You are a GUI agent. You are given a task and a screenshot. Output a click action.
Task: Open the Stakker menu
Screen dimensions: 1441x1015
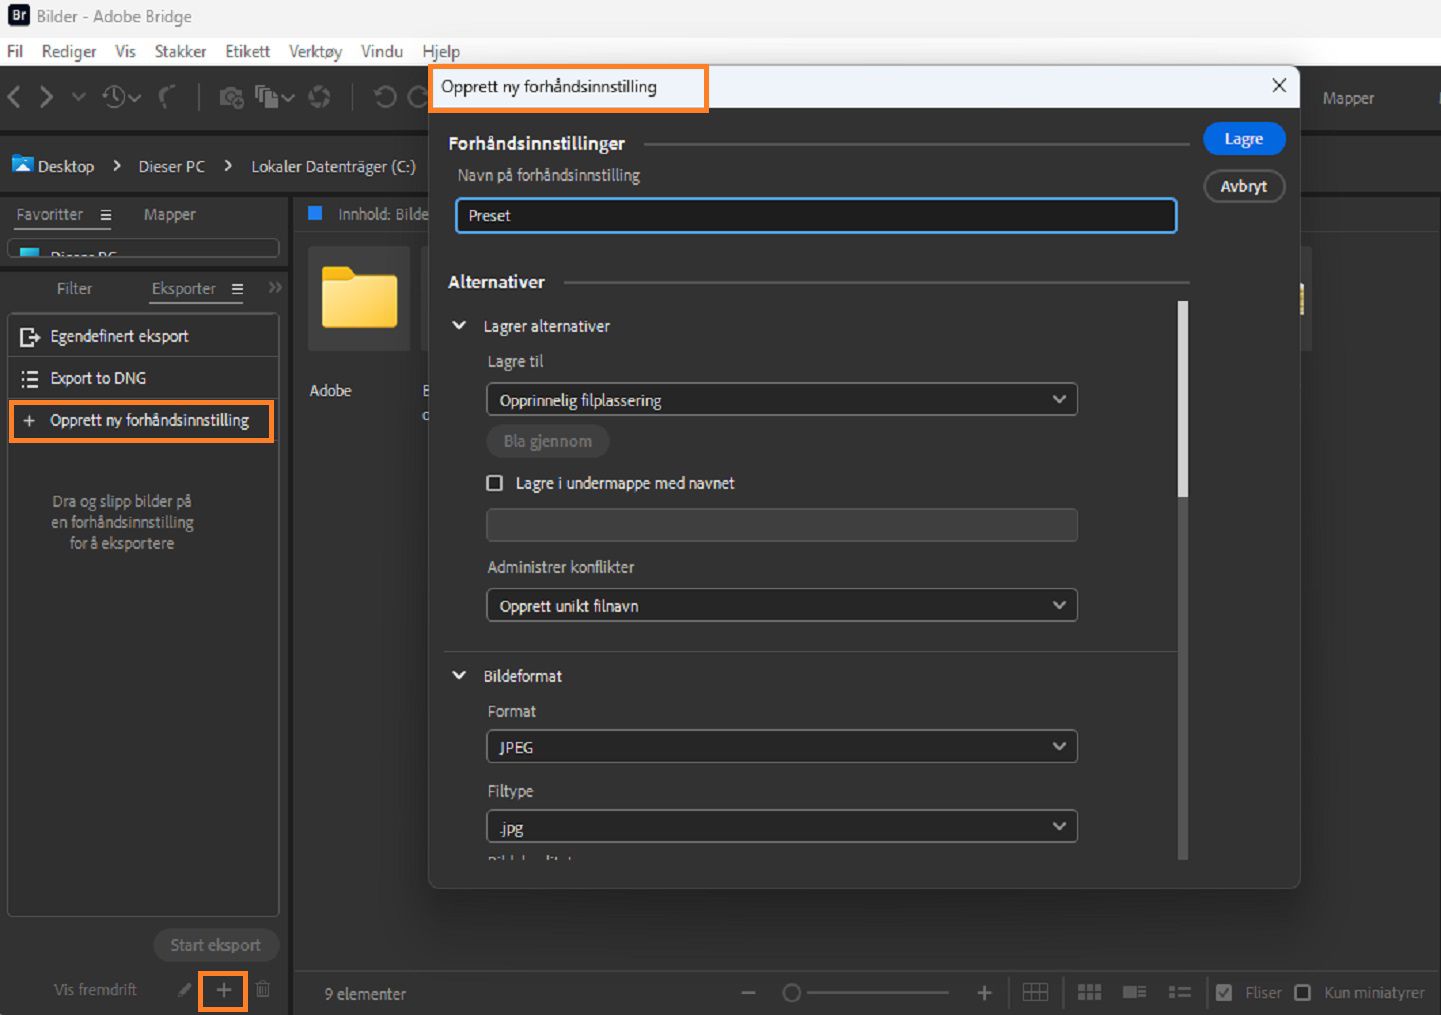pos(180,51)
